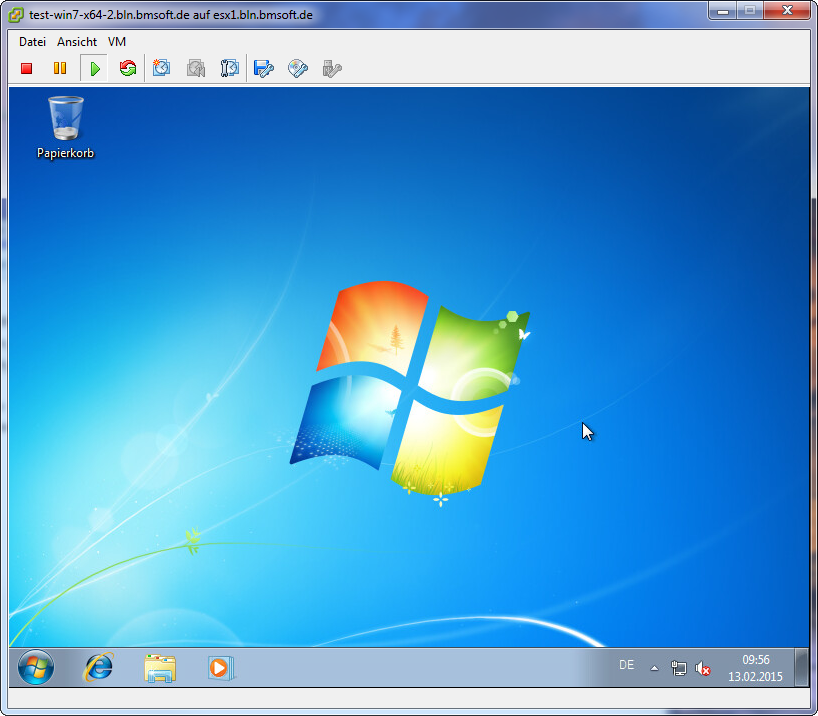Image resolution: width=818 pixels, height=716 pixels.
Task: Minimize the VMware console window
Action: [x=723, y=11]
